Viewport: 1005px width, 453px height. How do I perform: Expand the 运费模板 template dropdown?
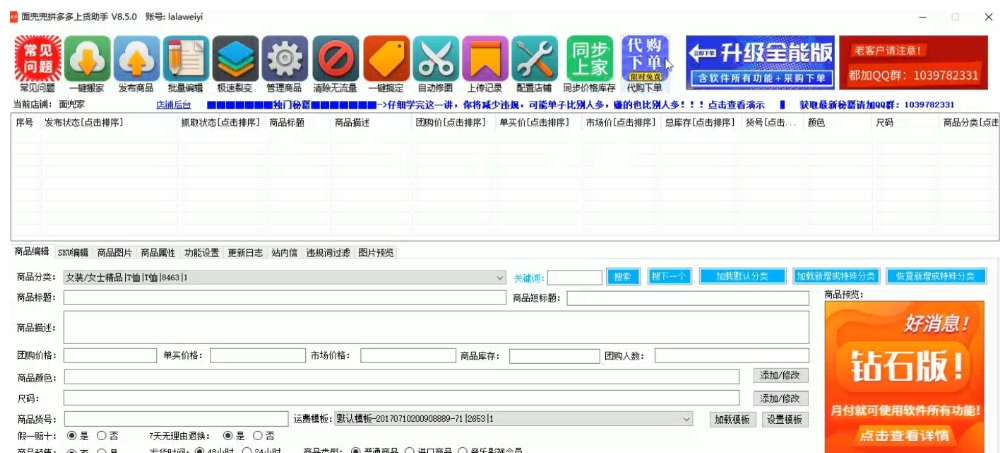tap(687, 419)
